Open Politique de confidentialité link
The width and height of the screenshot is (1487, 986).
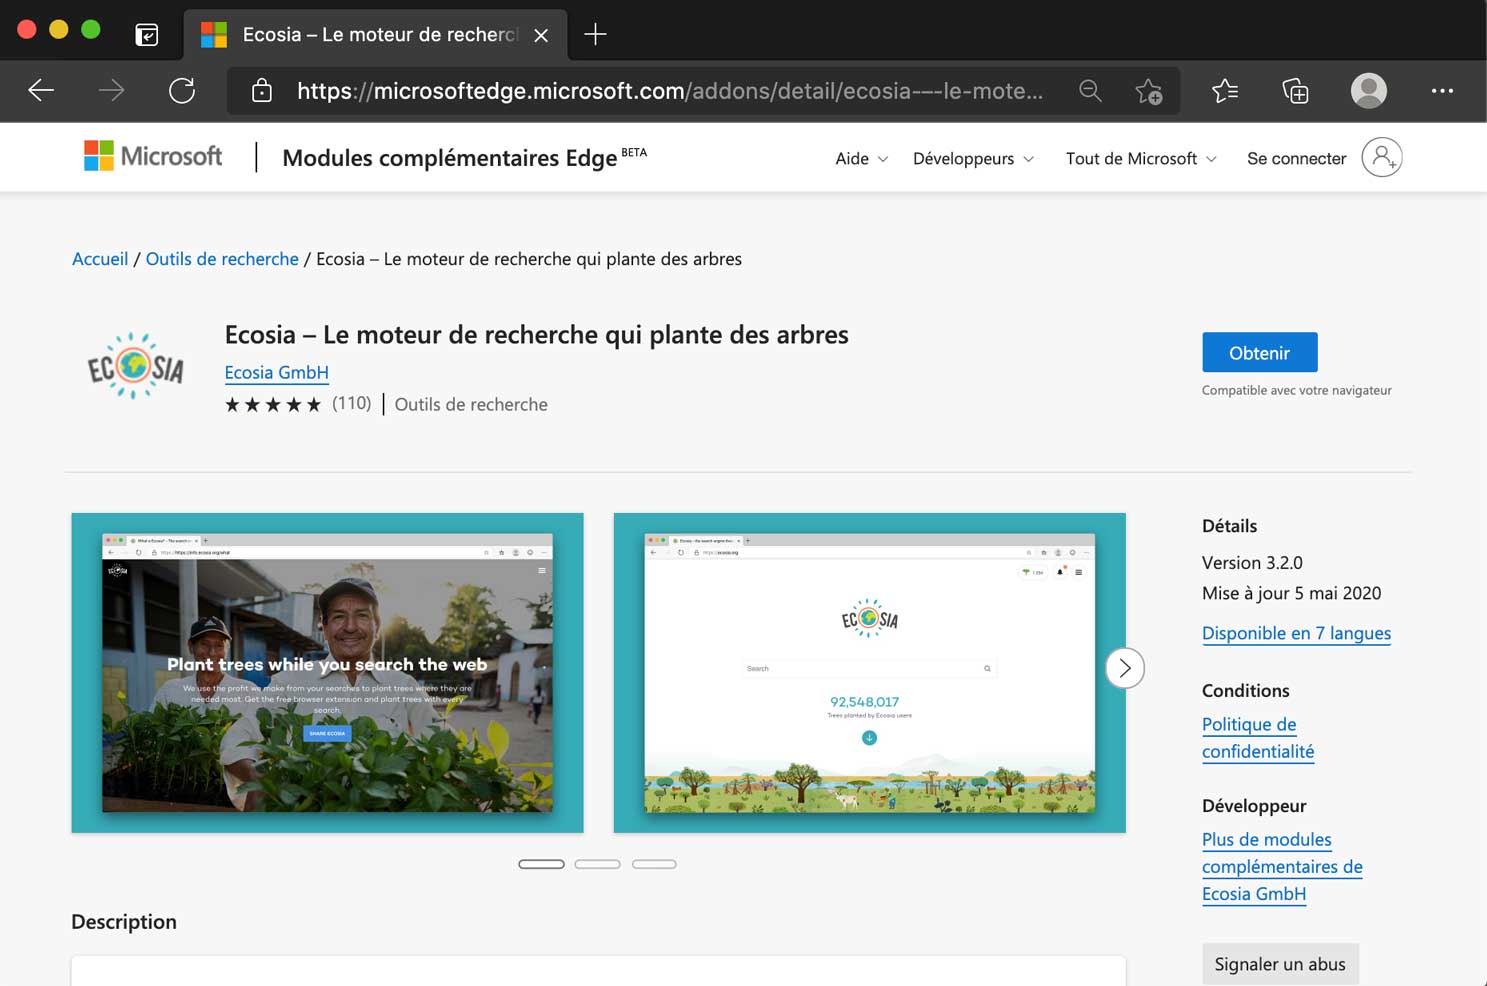click(x=1258, y=738)
